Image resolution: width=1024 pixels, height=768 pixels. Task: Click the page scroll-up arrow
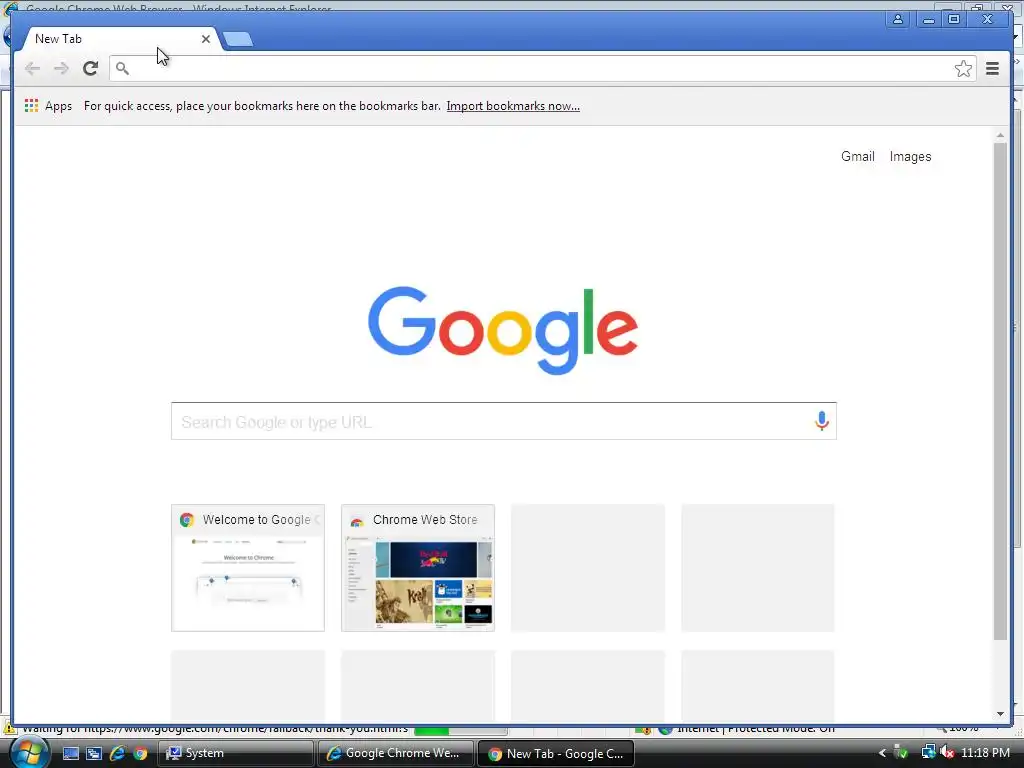coord(1000,135)
